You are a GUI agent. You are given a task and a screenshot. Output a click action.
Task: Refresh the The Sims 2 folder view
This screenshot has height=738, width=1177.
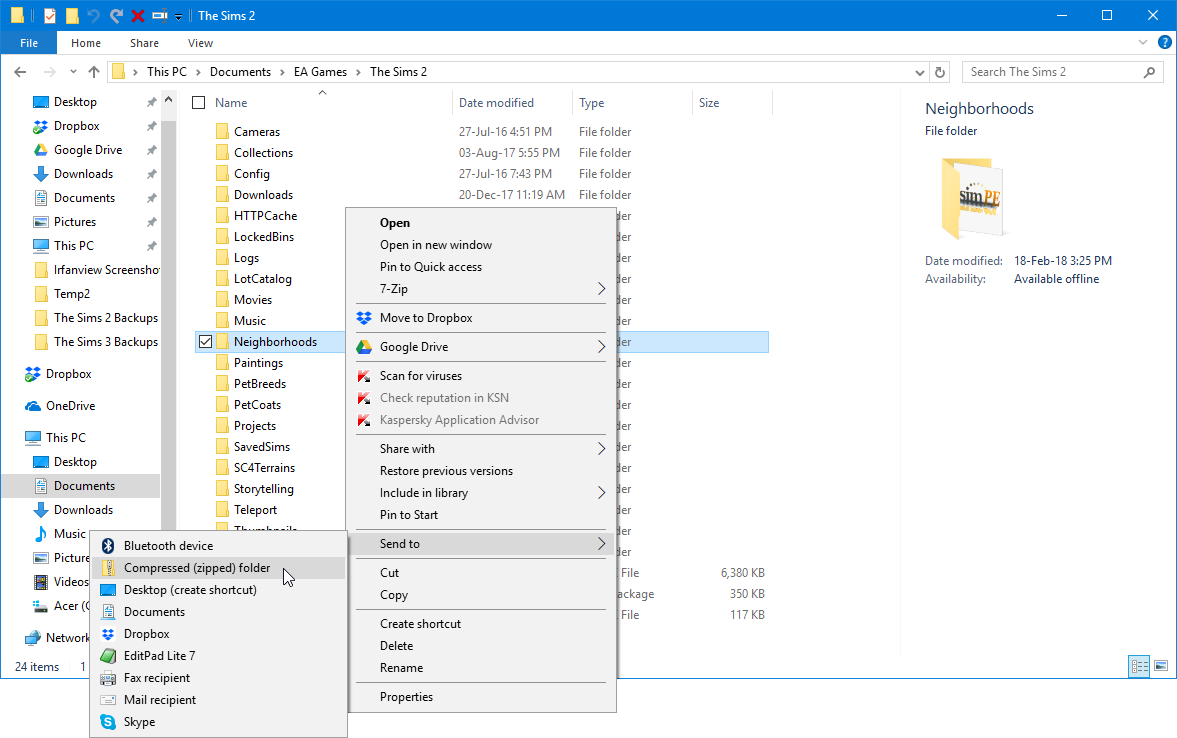(x=940, y=72)
